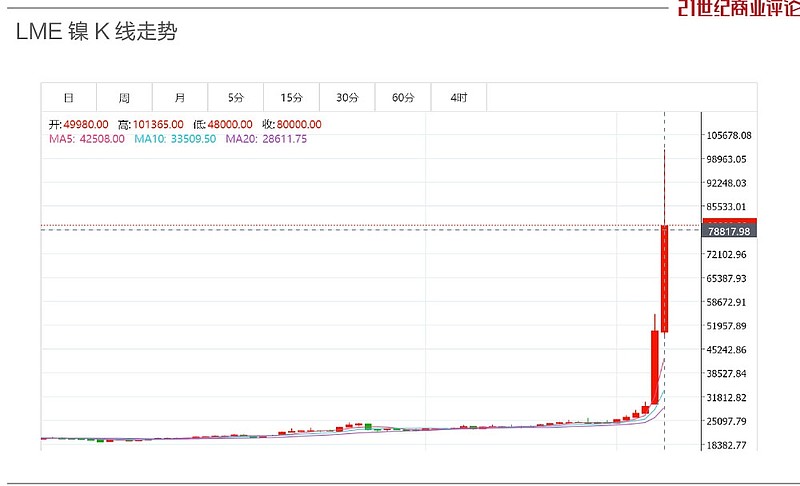Screen dimensions: 800x486
Task: Click the 78817.98 crosshair price label
Action: [x=729, y=232]
